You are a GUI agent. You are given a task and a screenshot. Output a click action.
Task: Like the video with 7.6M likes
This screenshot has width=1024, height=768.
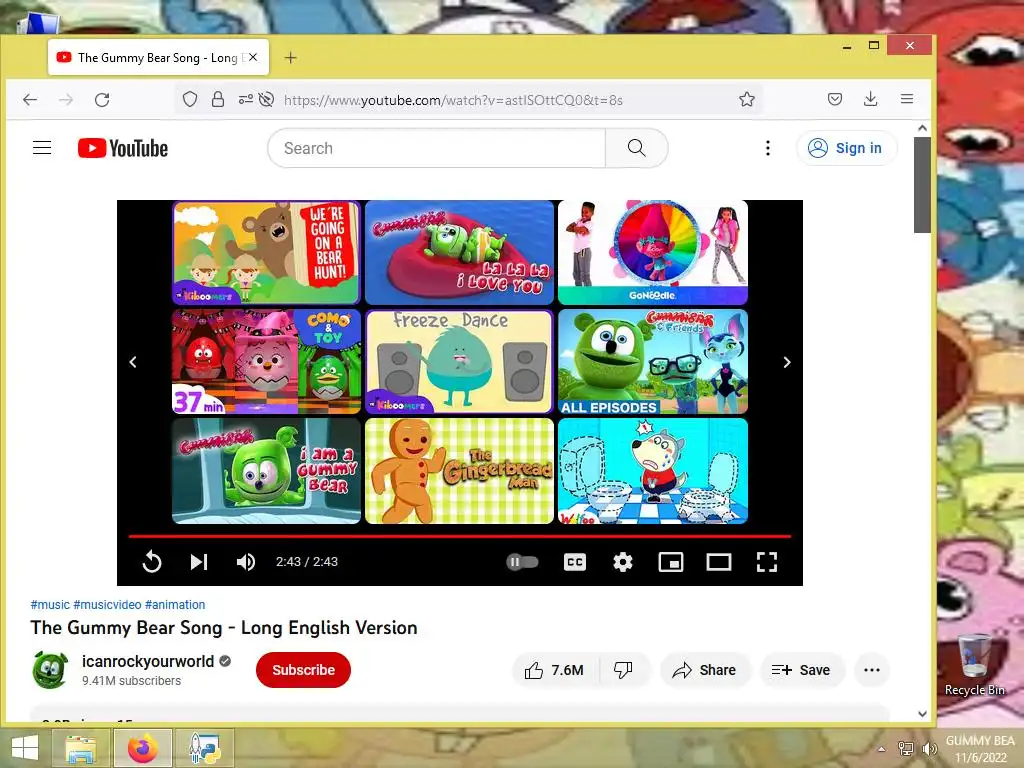(x=554, y=670)
